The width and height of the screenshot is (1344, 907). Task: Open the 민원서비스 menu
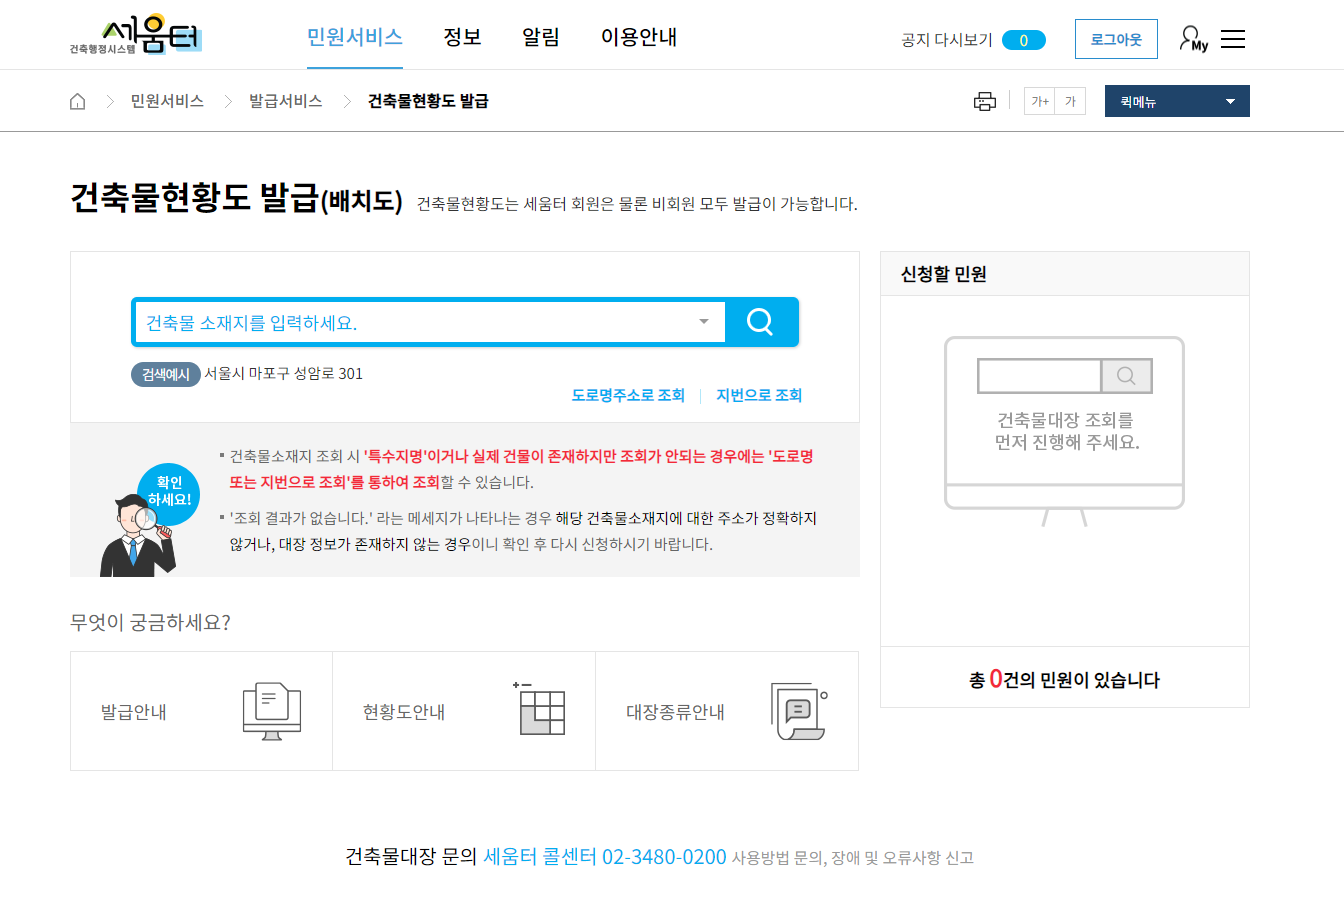click(354, 37)
